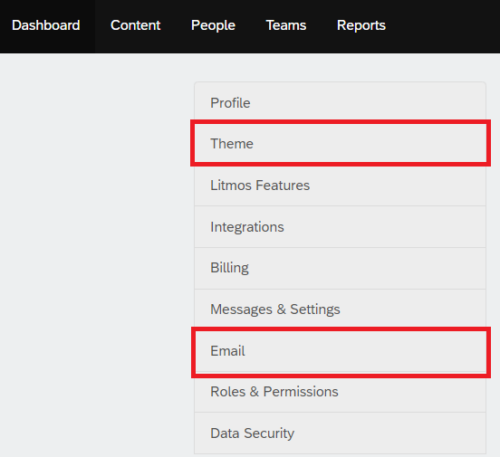Go to Email configuration settings

340,351
